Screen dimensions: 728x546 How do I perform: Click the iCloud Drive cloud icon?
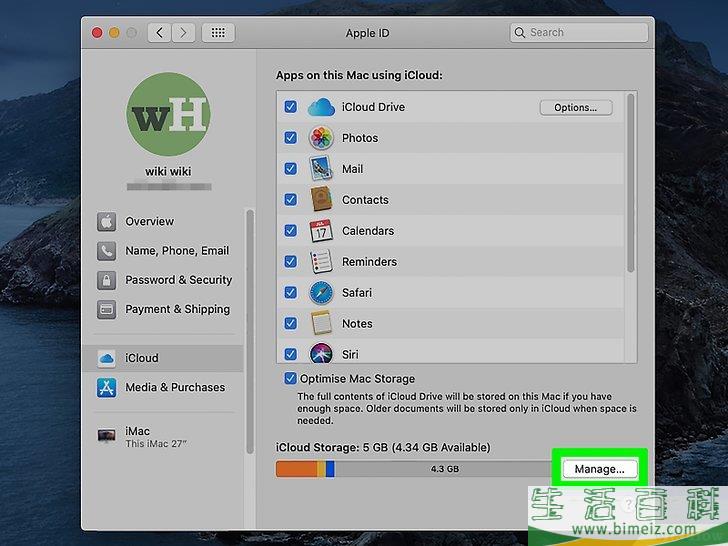321,107
